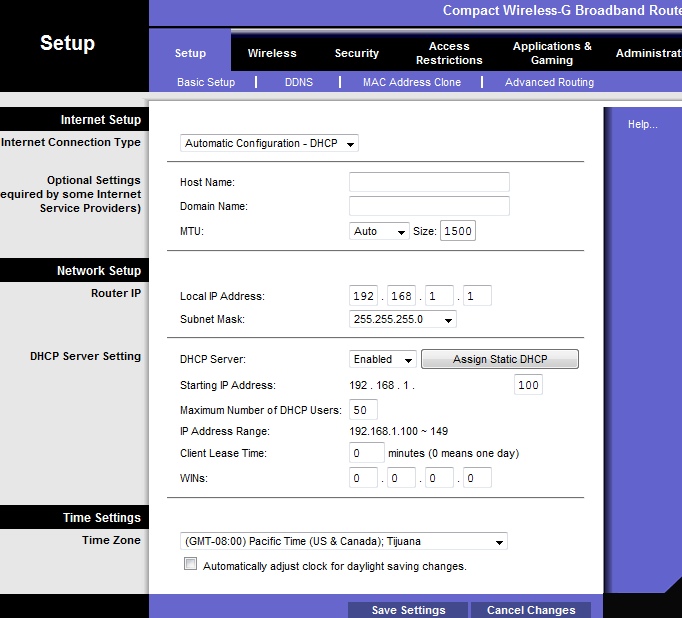
Task: Open the Security tab
Action: [x=357, y=53]
